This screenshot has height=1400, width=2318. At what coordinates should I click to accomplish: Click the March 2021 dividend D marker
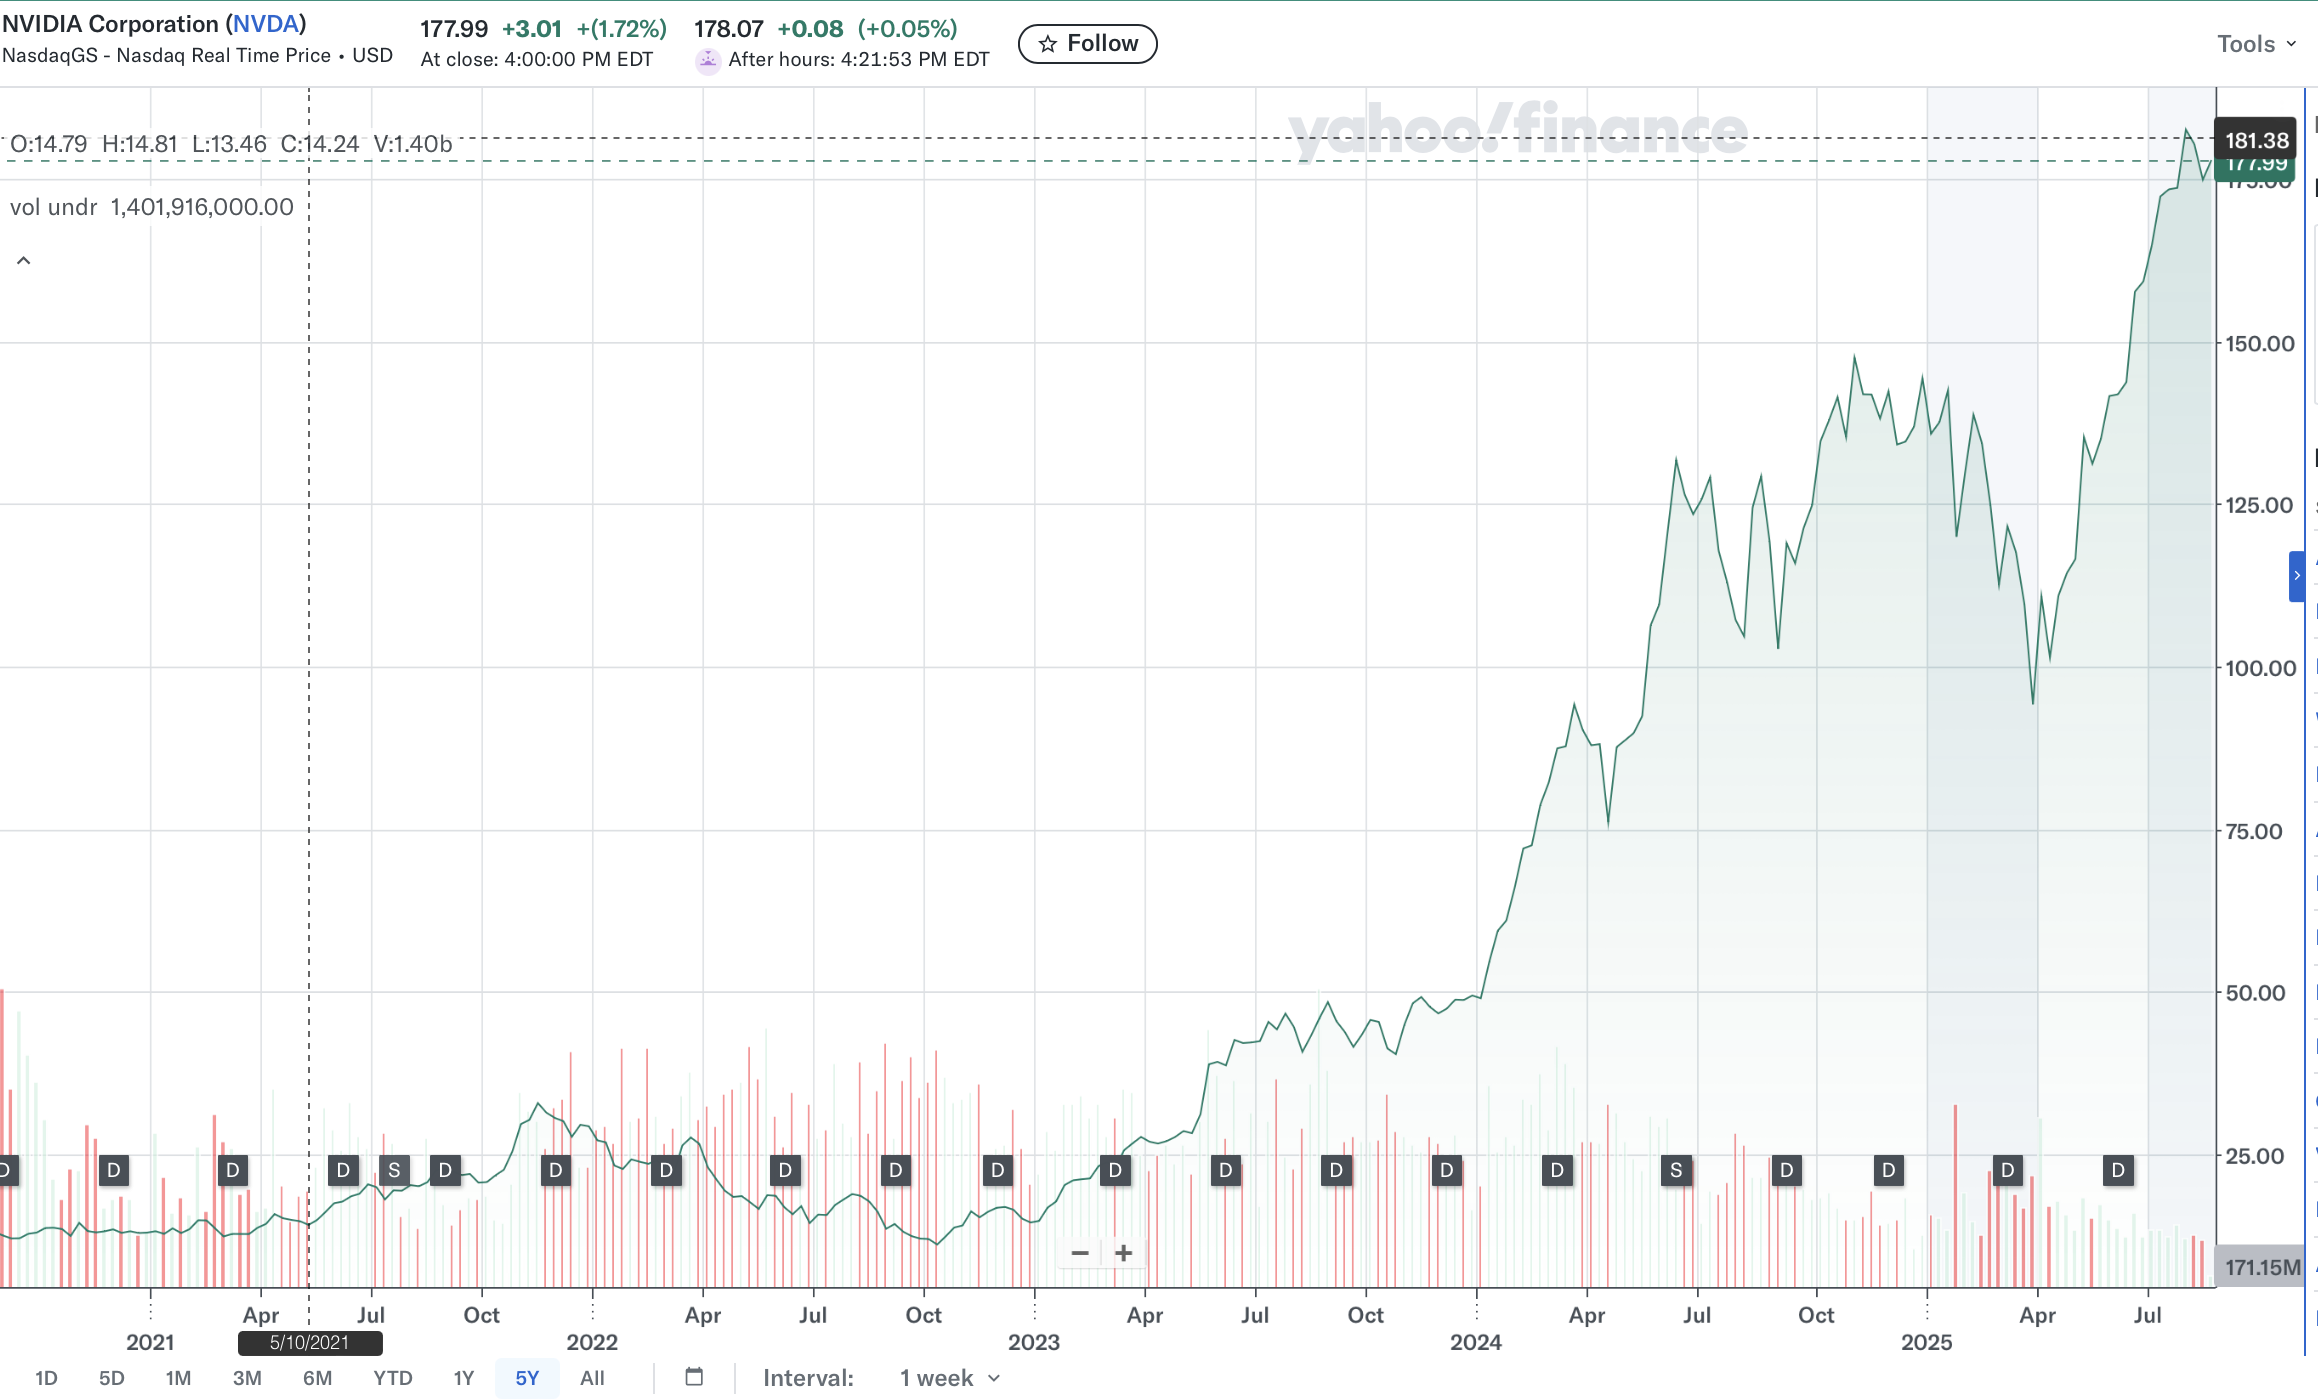click(x=233, y=1170)
